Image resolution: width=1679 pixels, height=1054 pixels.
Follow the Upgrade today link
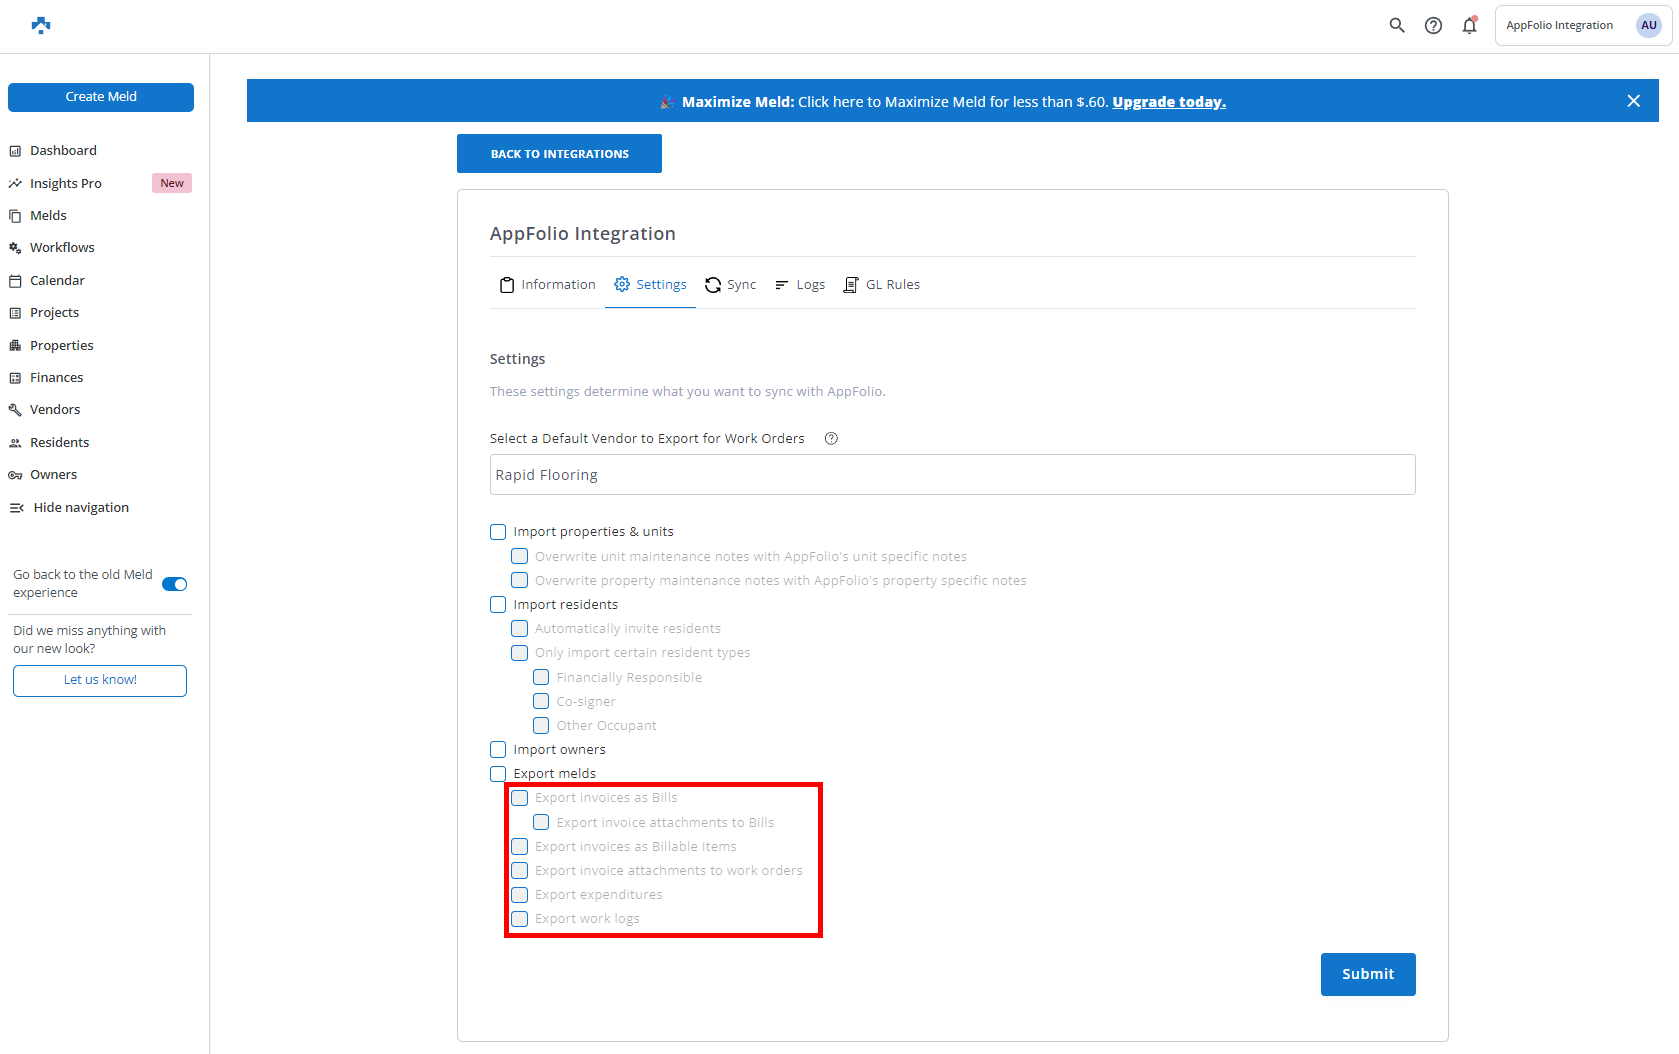1168,102
